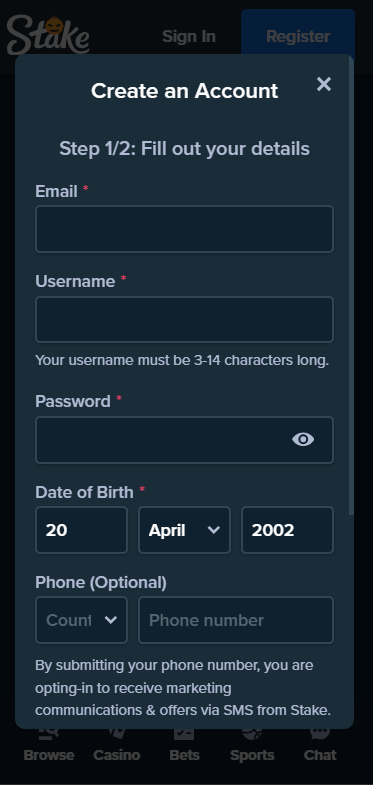
Task: Focus the Email input field
Action: pyautogui.click(x=184, y=229)
